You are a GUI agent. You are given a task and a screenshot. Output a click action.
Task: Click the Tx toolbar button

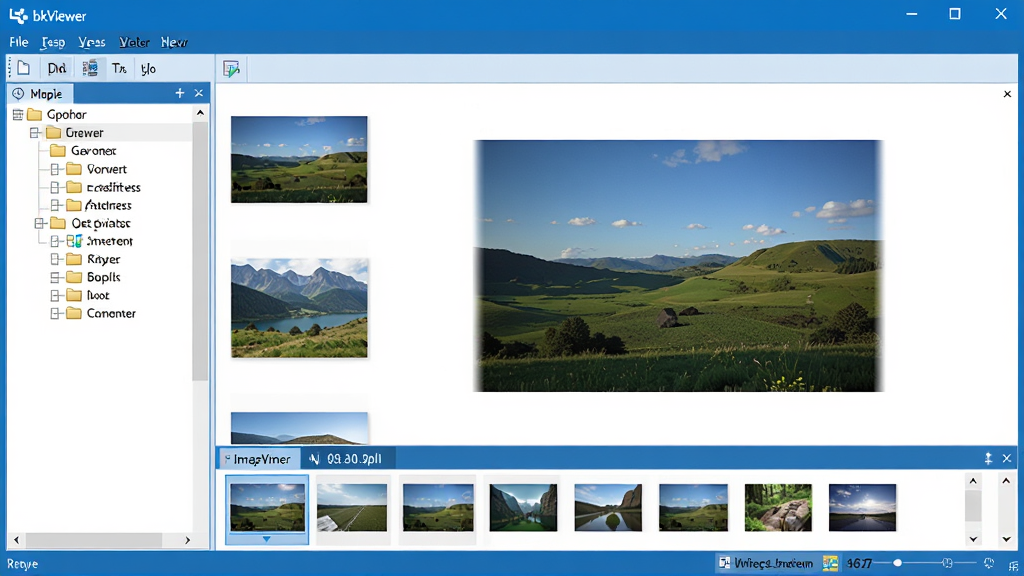(118, 69)
